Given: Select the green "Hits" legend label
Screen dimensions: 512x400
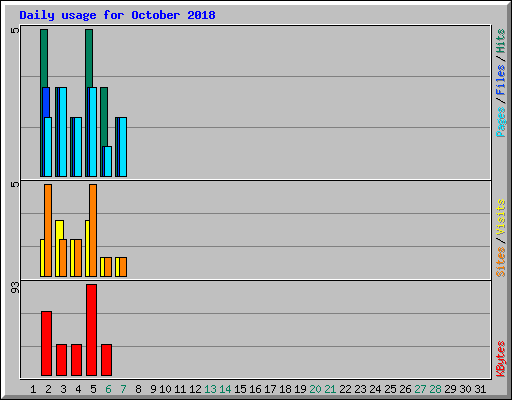Looking at the screenshot, I should pos(501,41).
